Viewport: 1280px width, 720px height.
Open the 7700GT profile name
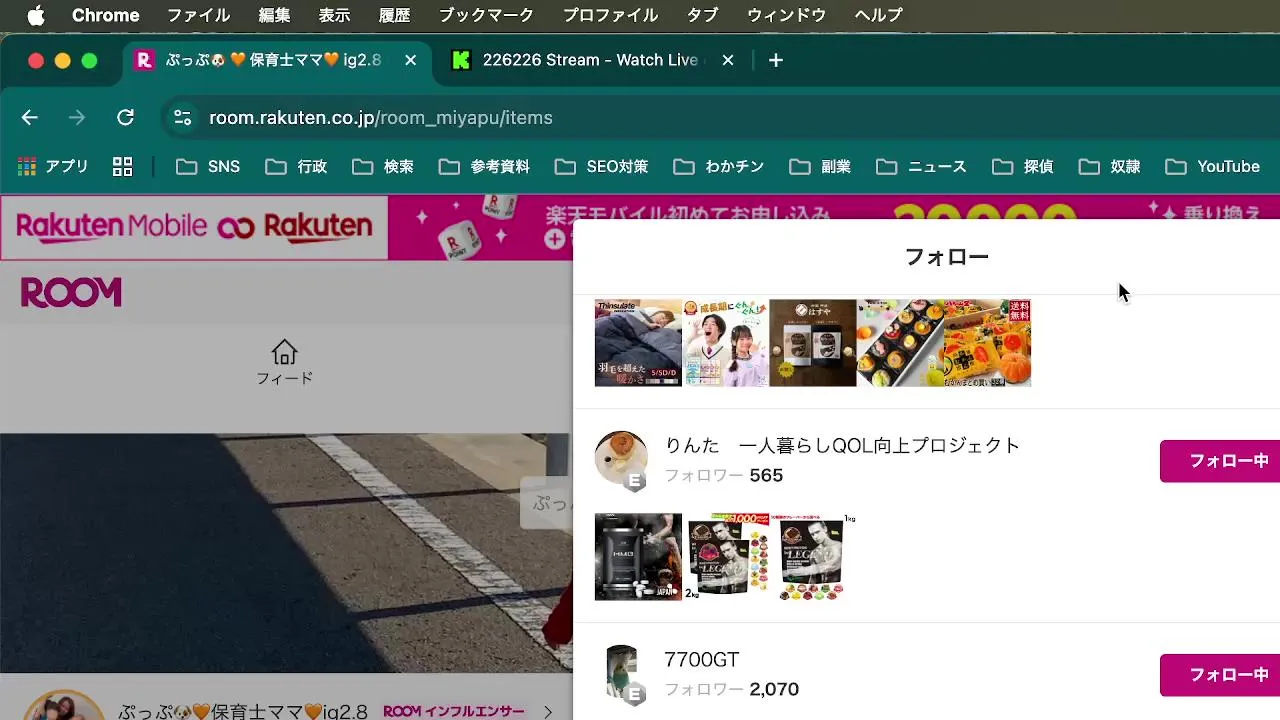click(x=701, y=660)
